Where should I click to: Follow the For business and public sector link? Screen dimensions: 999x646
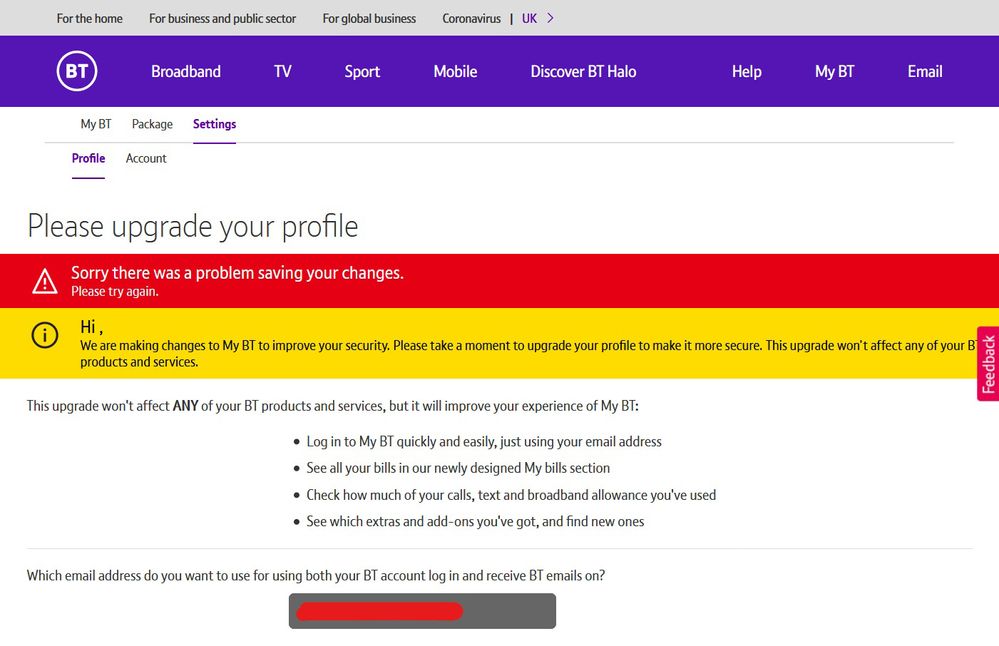click(x=222, y=18)
